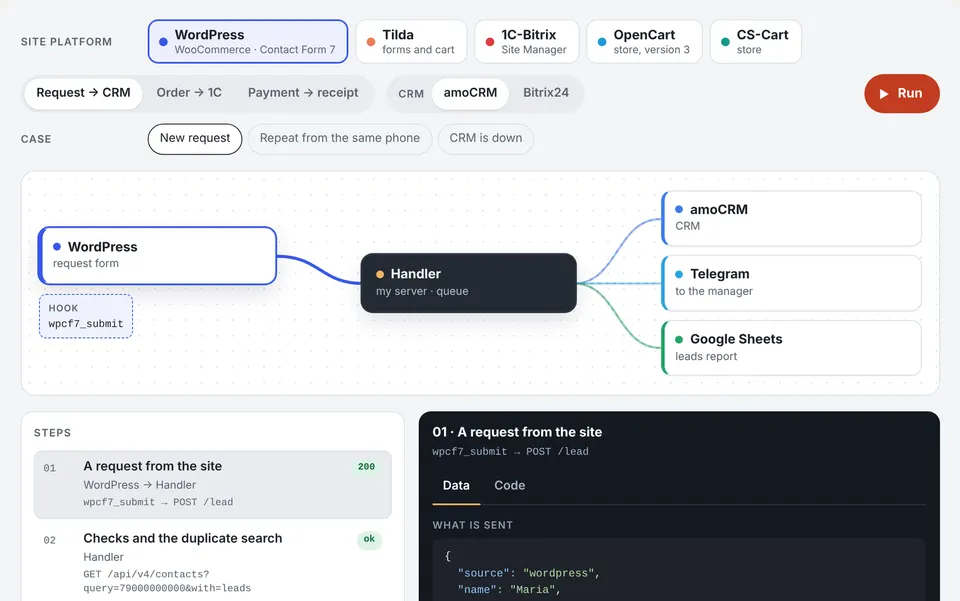Click the 200 status badge

366,466
